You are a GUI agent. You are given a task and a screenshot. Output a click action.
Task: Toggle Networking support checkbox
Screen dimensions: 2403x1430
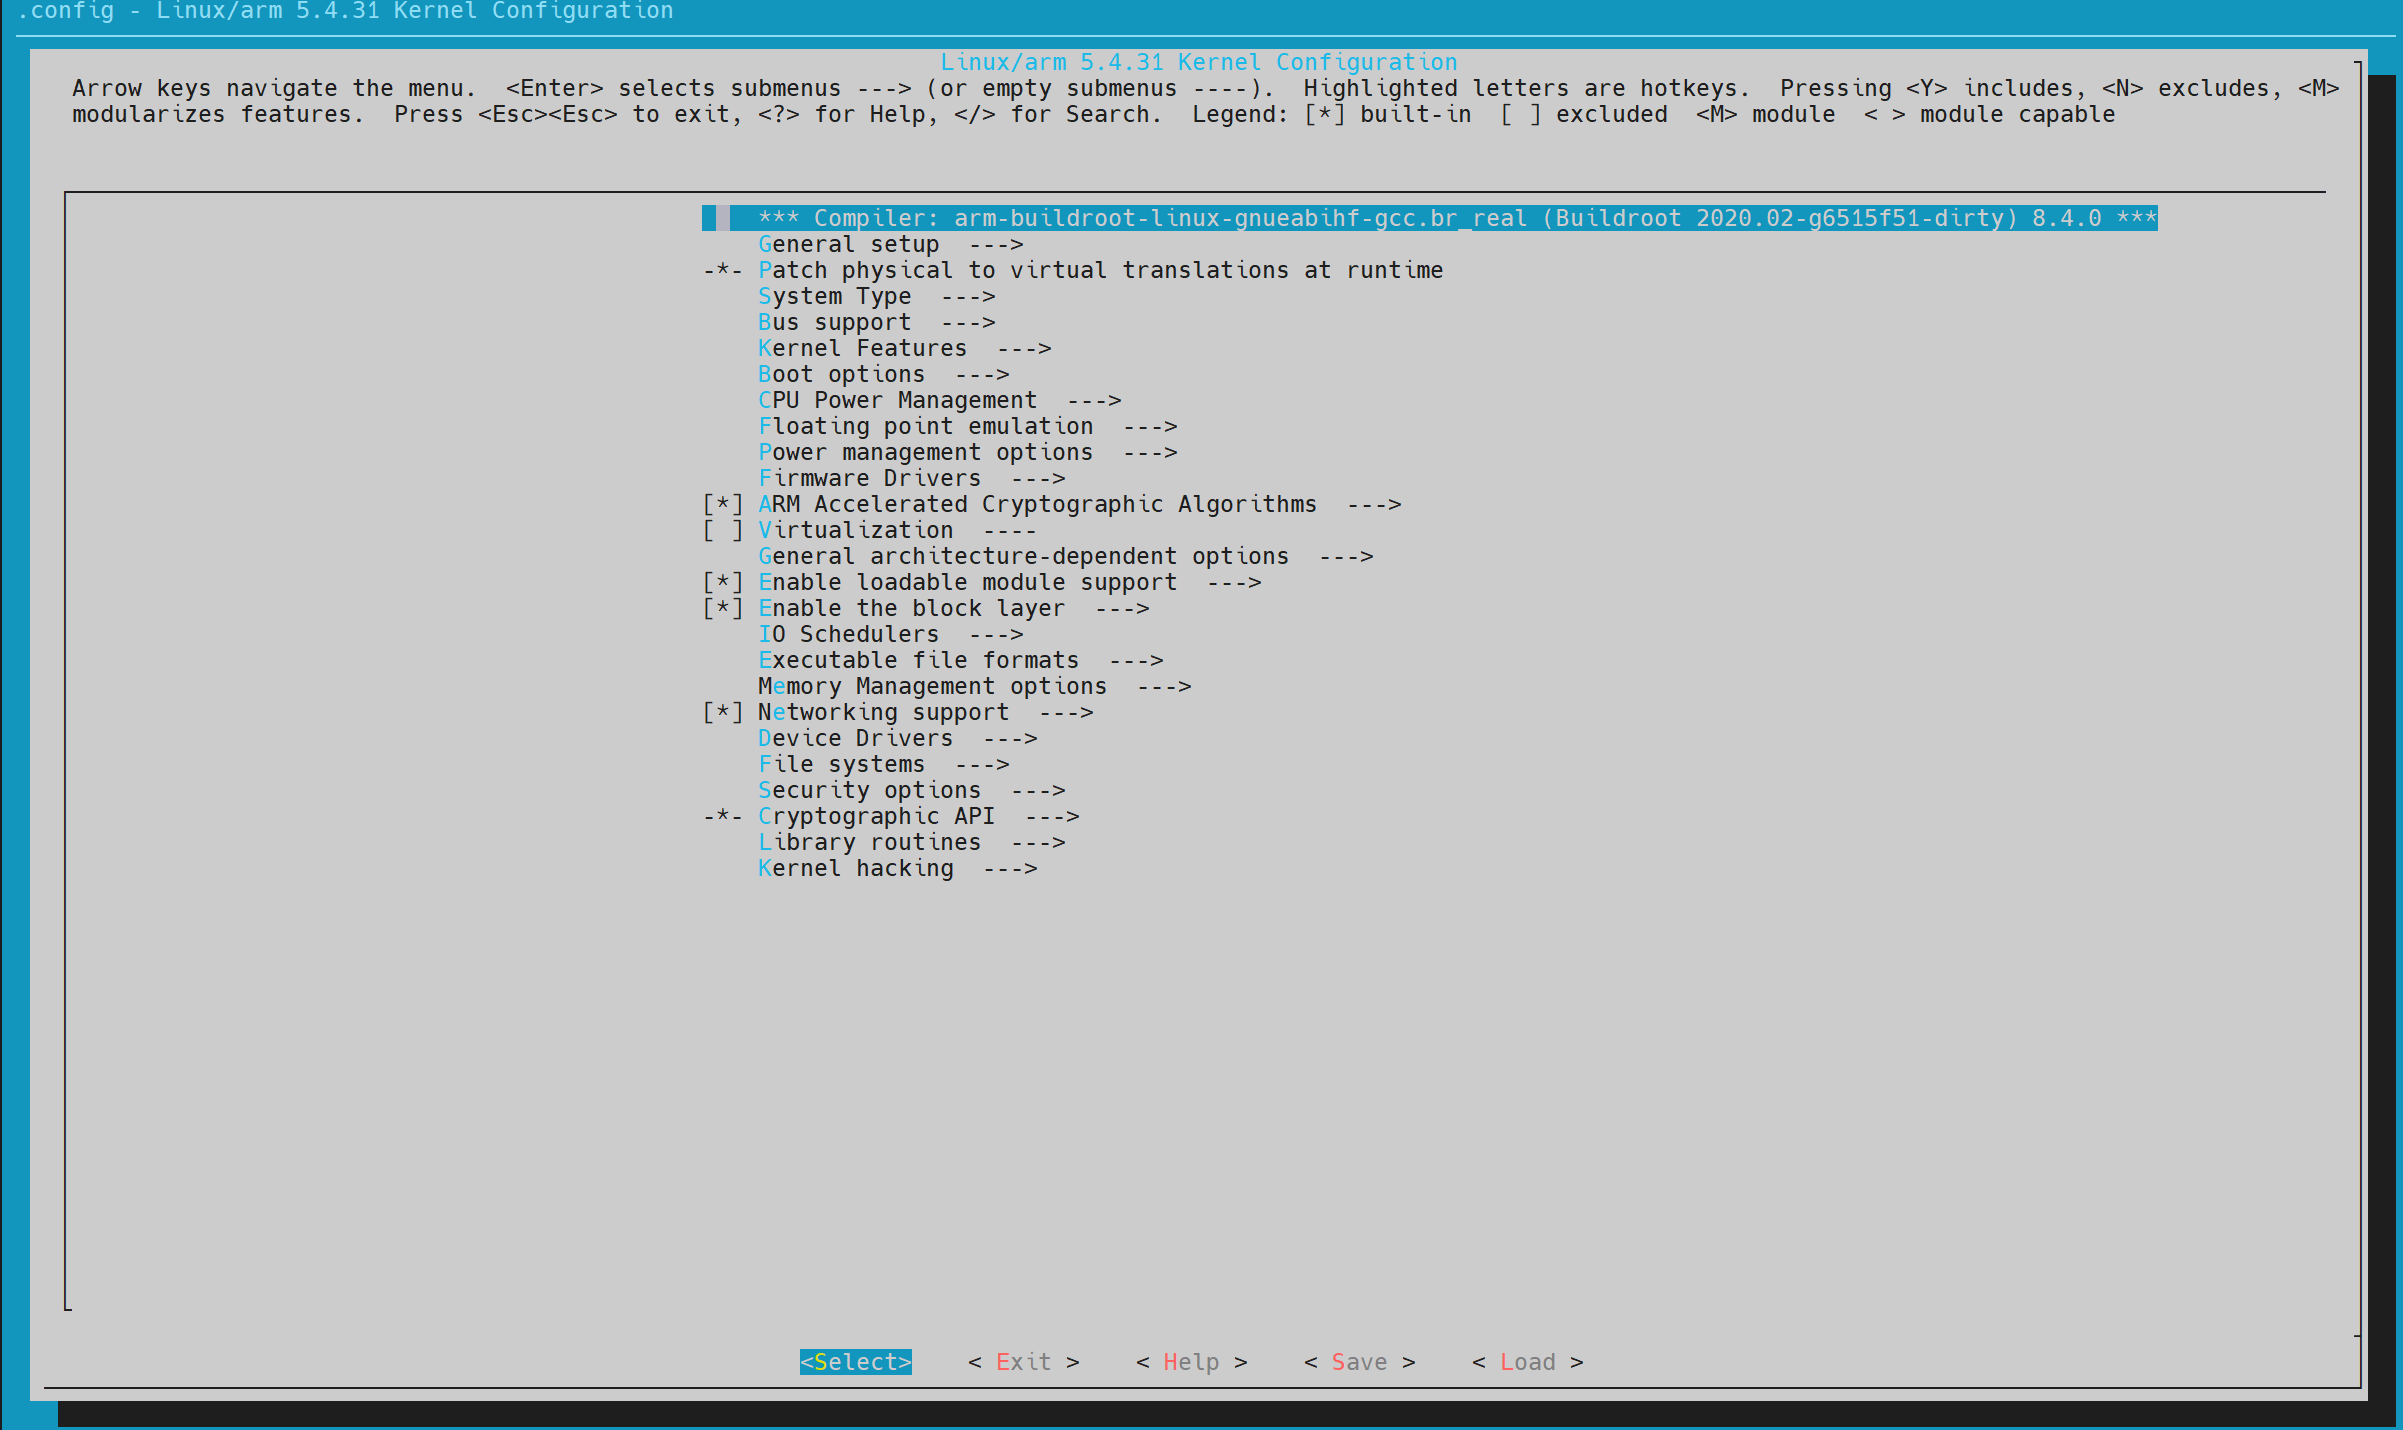(722, 713)
